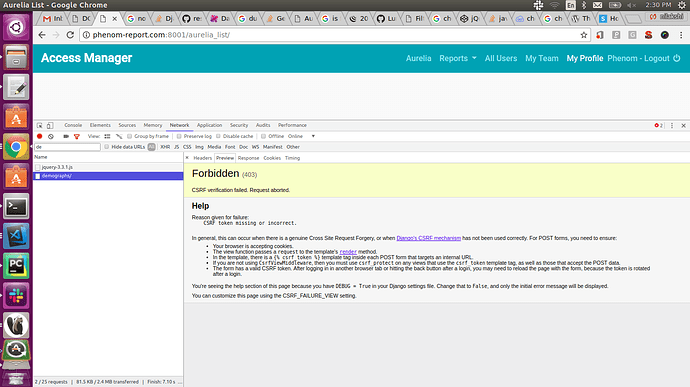Open the DevTools three-dot customize menu
Screen dimensions: 690x387
pyautogui.click(x=672, y=125)
